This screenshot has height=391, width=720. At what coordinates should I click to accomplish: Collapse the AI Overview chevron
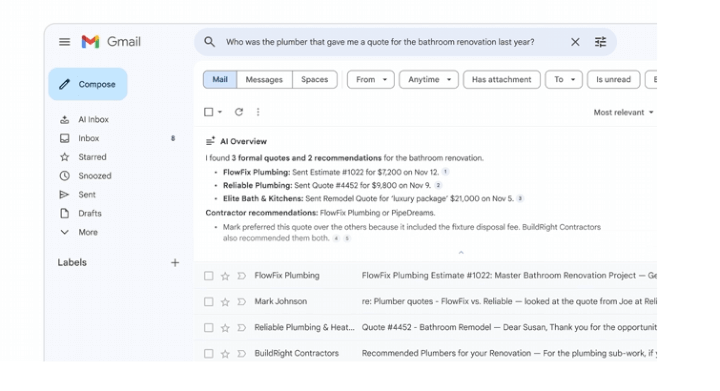pos(461,252)
